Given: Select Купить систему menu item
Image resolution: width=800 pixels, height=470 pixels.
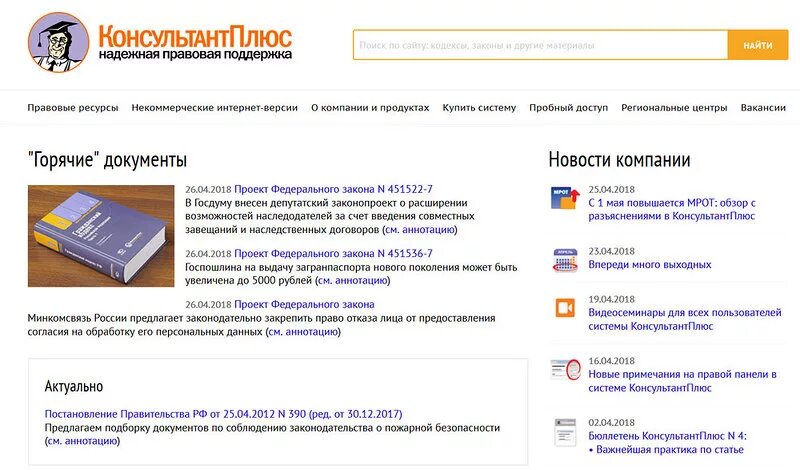Looking at the screenshot, I should tap(479, 108).
